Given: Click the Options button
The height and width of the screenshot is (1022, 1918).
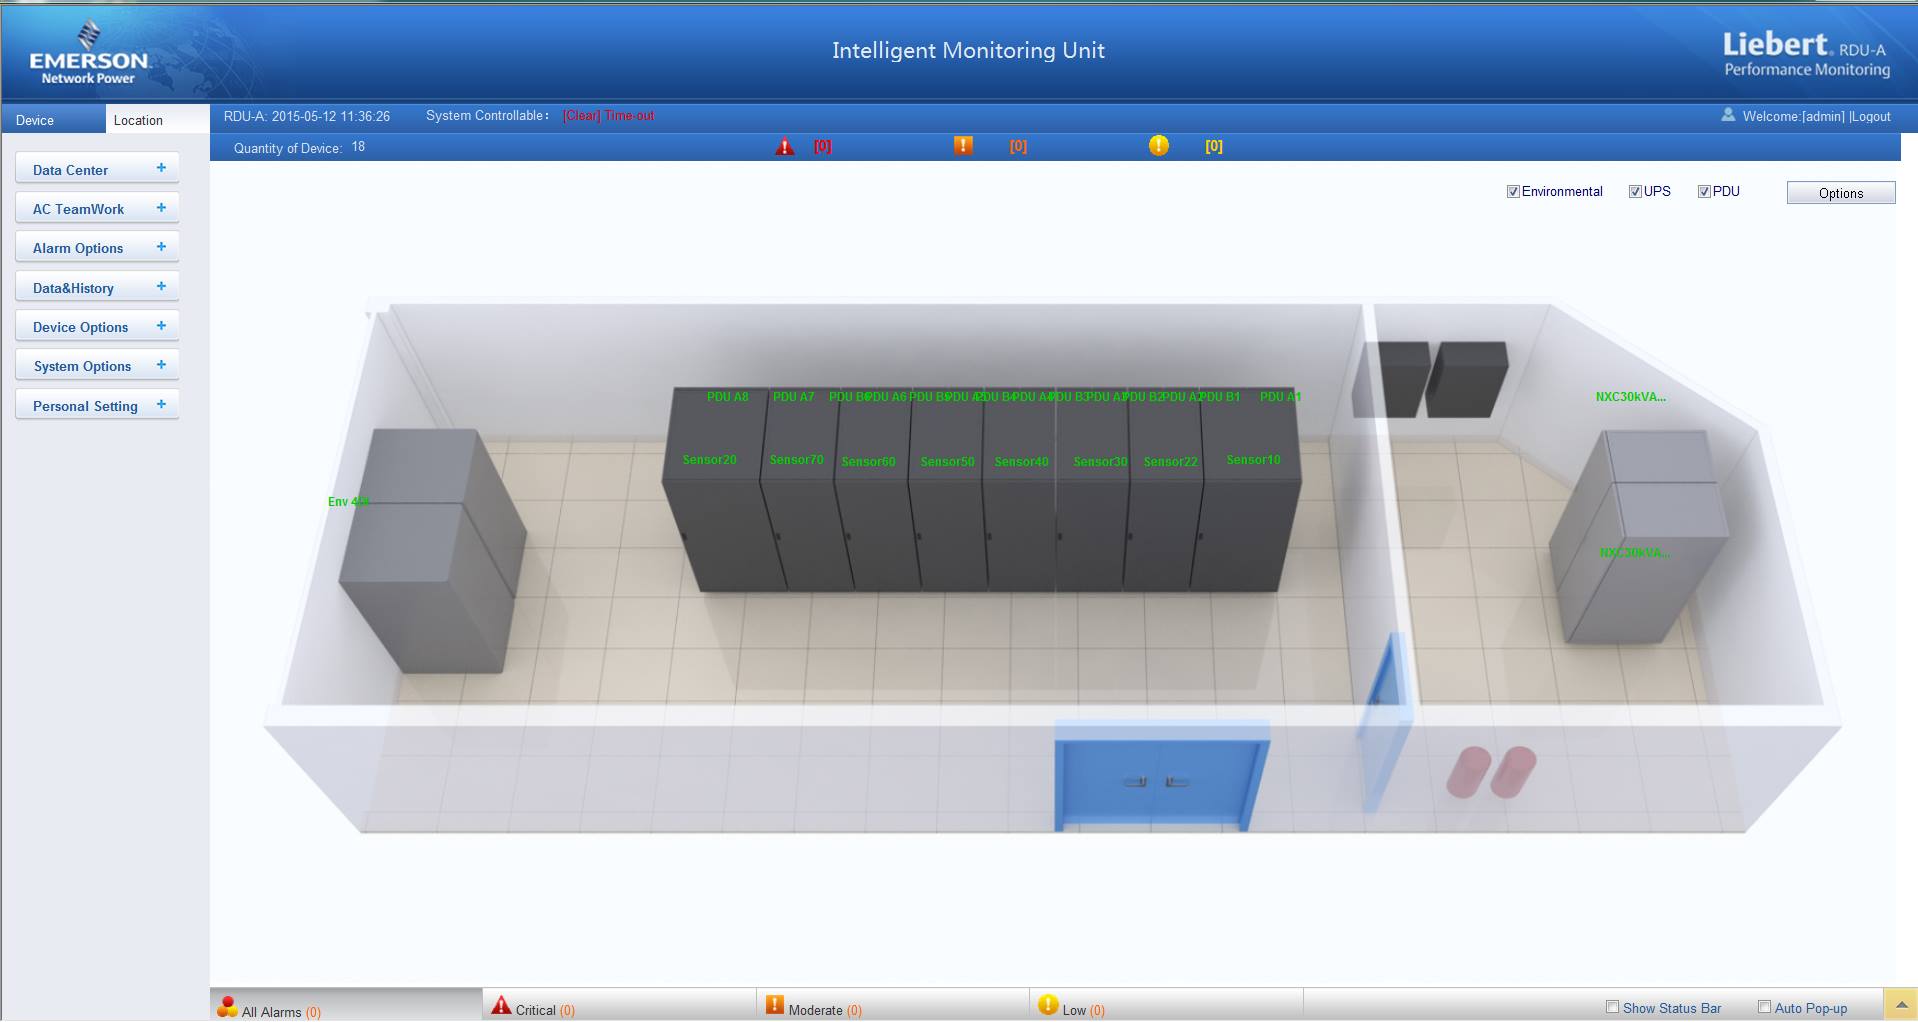Looking at the screenshot, I should click(1840, 193).
